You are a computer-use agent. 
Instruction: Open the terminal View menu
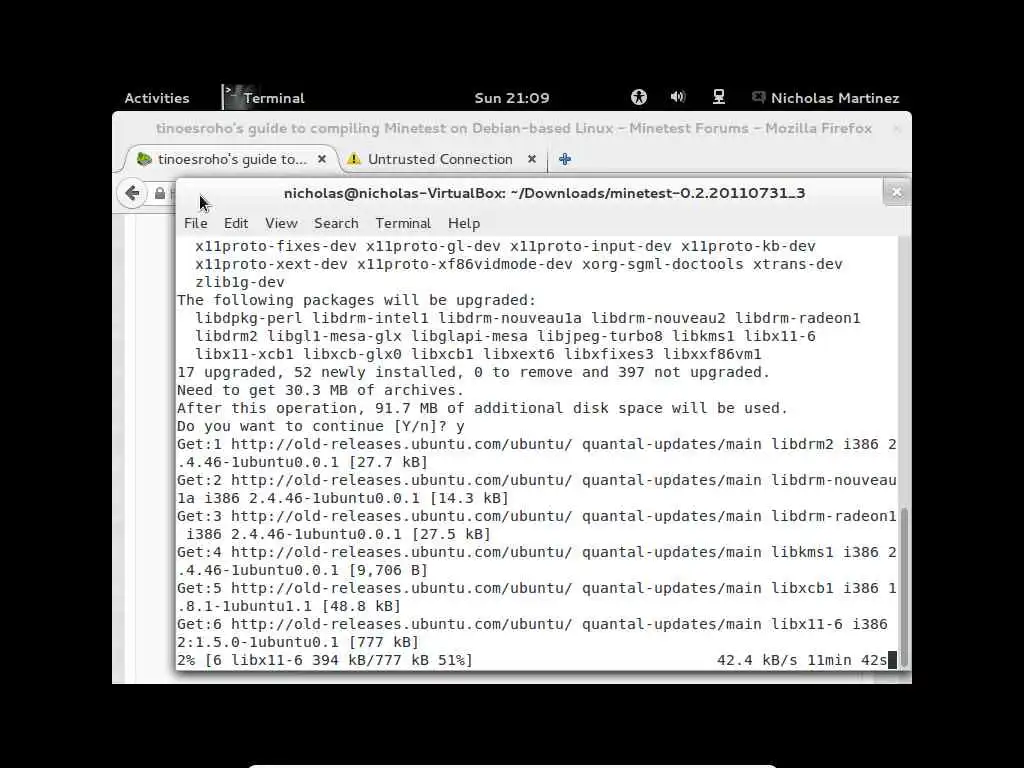pos(281,223)
